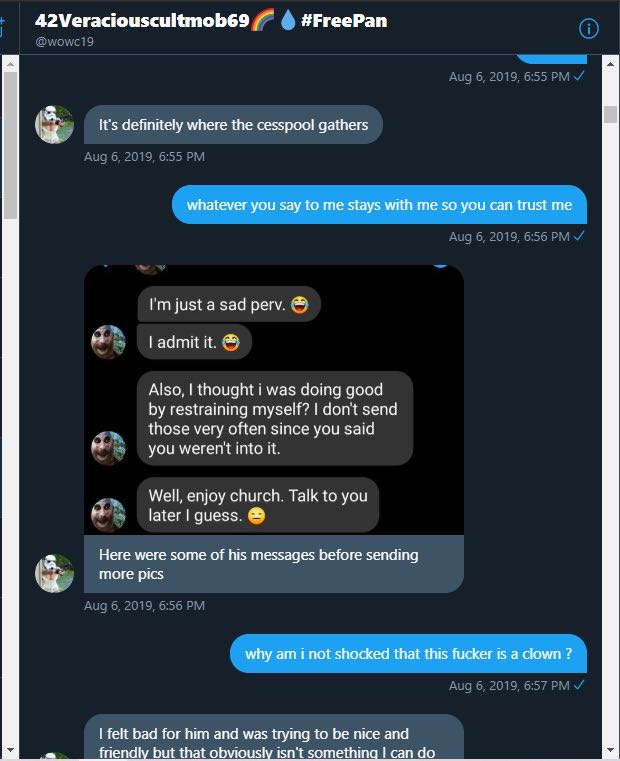
Task: Click the stormtrooper avatar beside the cesspool message
Action: (54, 125)
